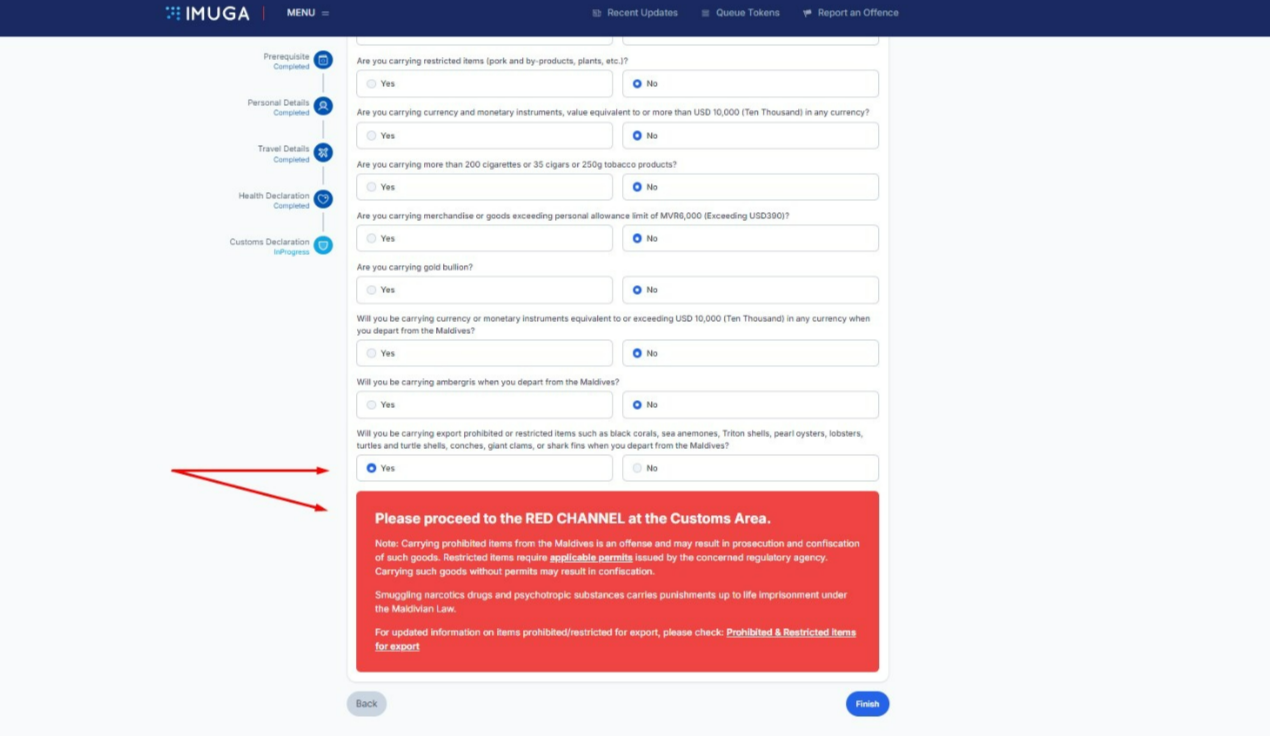Click the RED CHANNEL warning heading
The image size is (1270, 736).
pyautogui.click(x=573, y=518)
